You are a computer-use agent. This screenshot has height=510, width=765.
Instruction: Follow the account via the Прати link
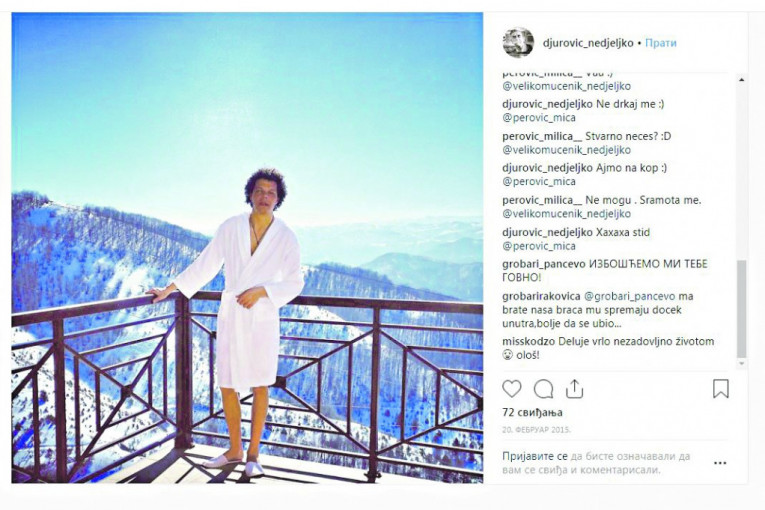click(x=661, y=43)
